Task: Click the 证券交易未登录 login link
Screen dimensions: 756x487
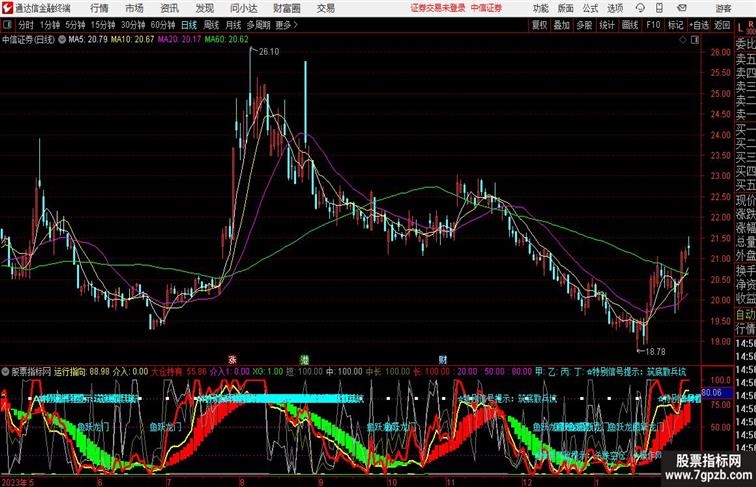Action: [438, 8]
